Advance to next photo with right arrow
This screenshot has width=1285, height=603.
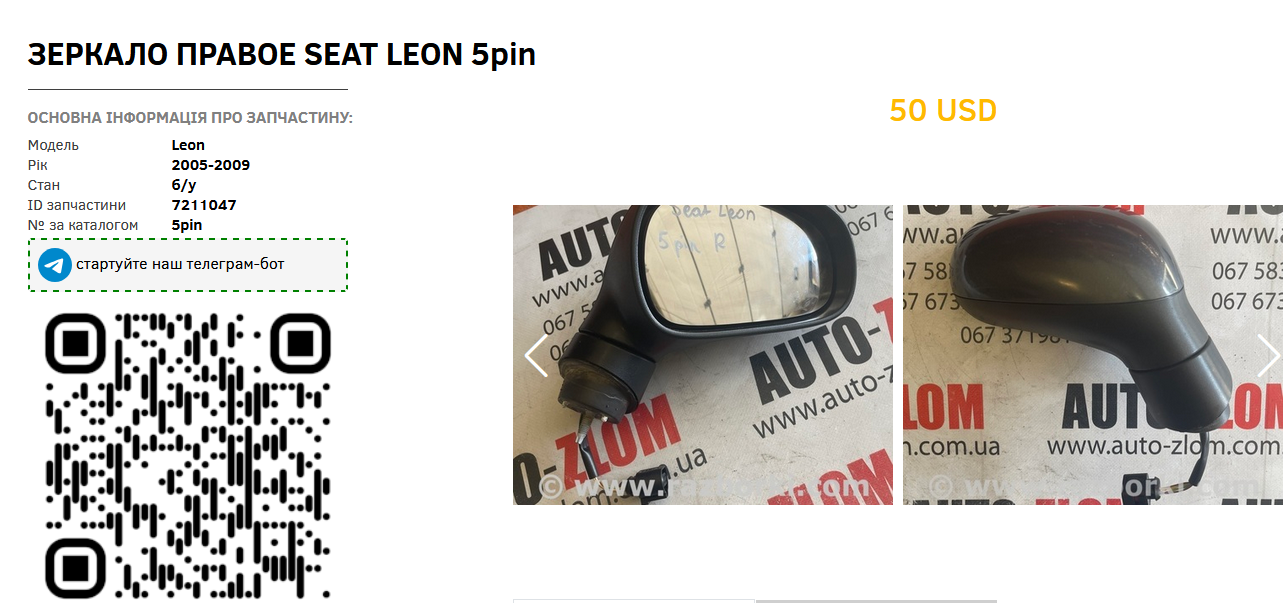coord(1268,355)
